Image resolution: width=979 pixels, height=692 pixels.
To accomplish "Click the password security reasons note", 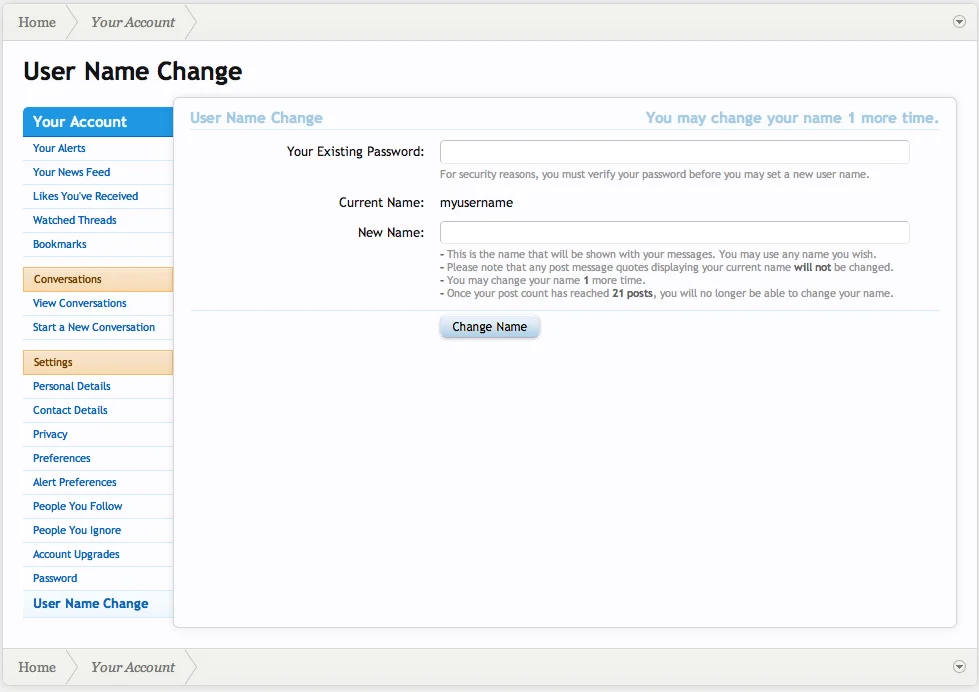I will [654, 174].
